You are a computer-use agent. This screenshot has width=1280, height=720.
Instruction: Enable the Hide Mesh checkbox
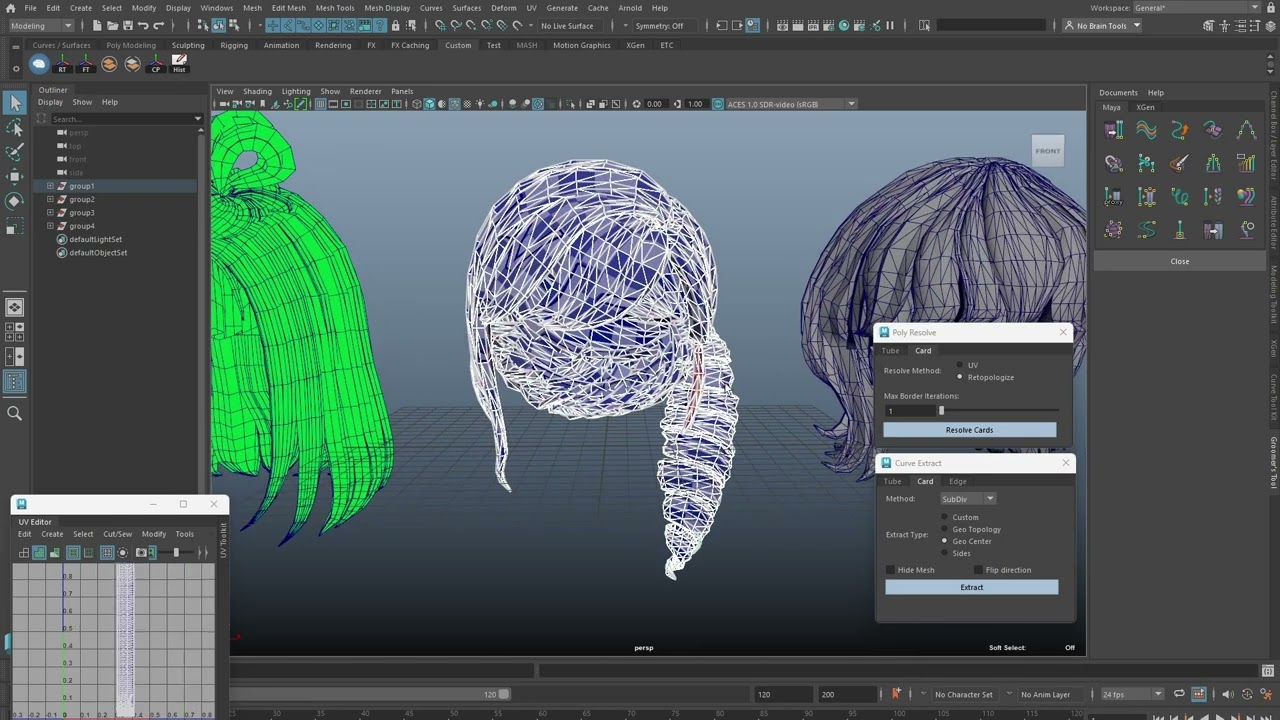(891, 570)
